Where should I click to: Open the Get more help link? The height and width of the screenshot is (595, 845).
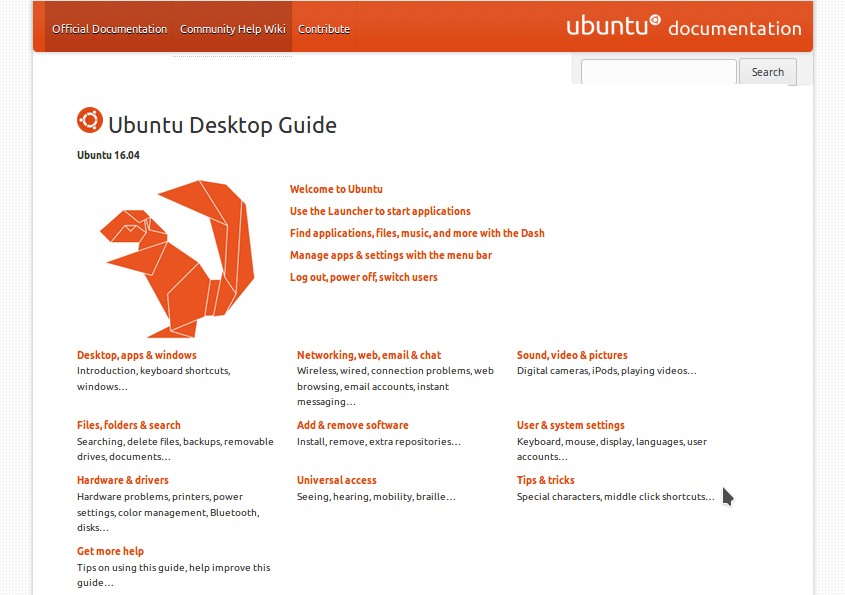tap(110, 551)
